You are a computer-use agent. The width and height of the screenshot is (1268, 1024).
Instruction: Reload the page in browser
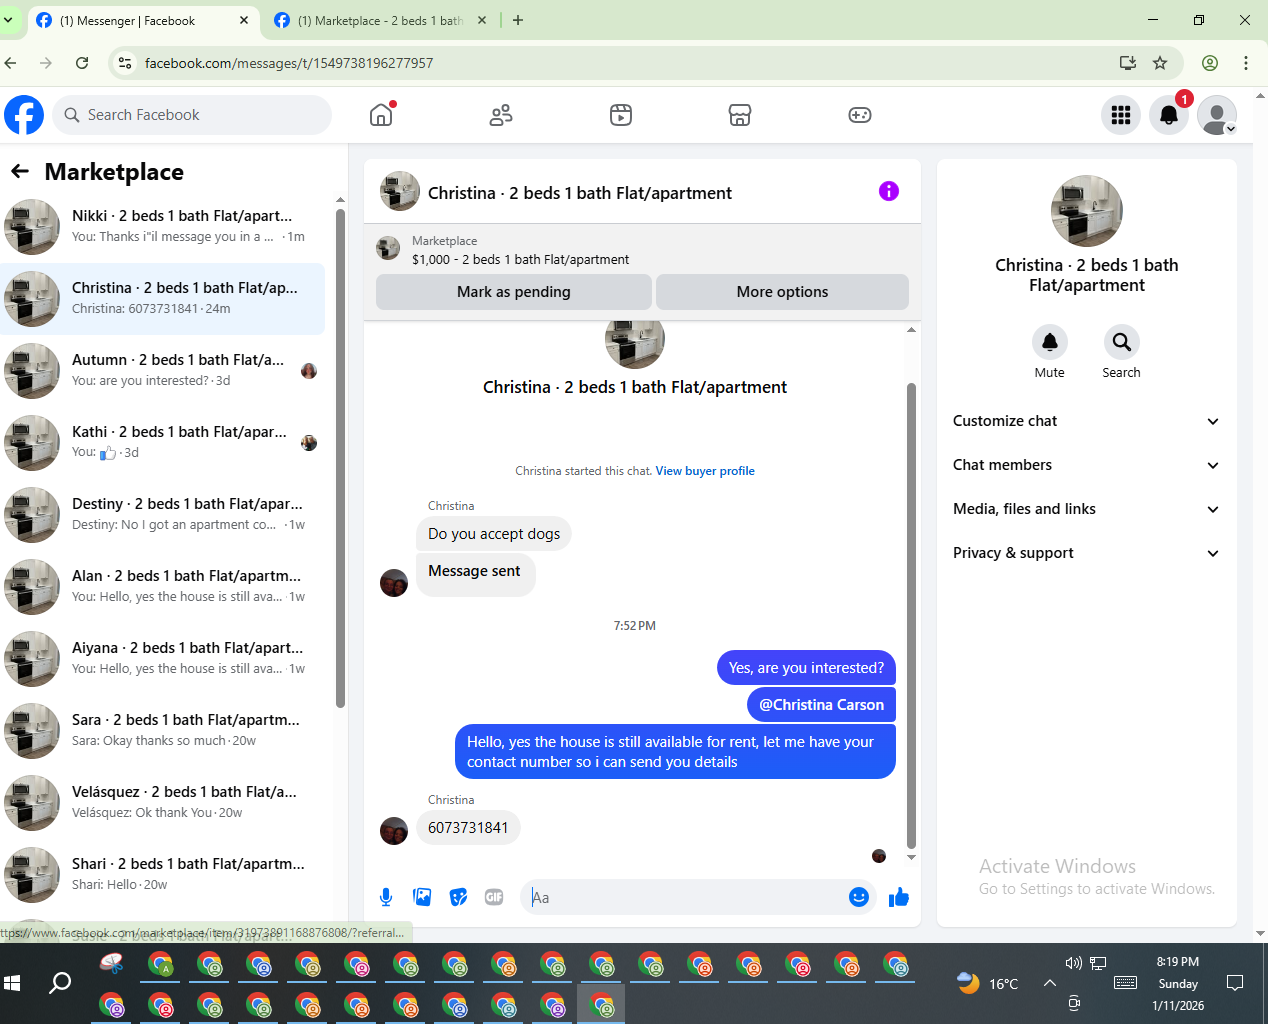click(82, 63)
